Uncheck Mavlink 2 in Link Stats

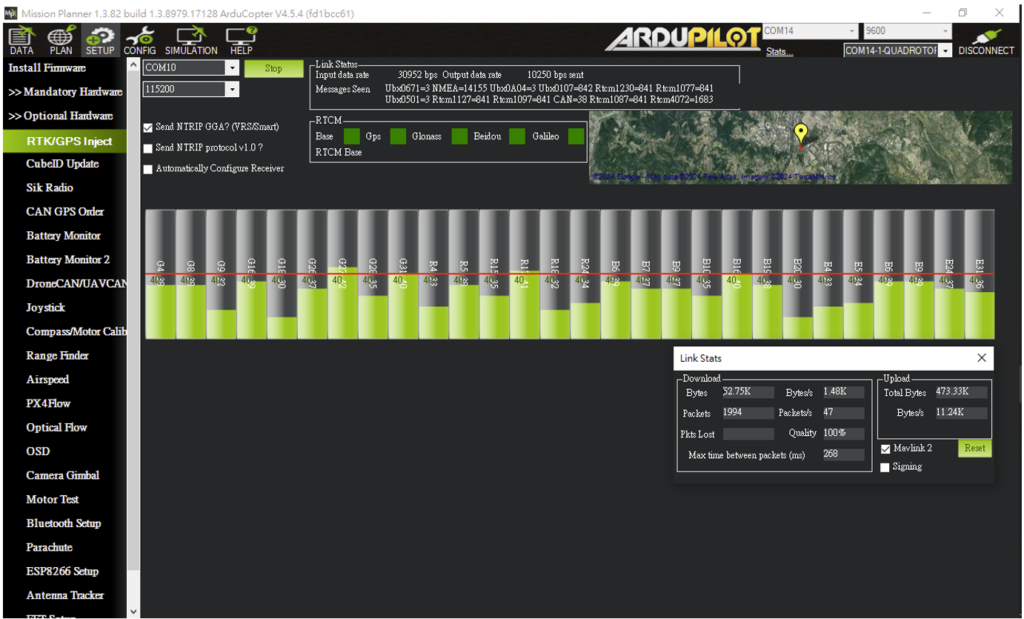[884, 448]
